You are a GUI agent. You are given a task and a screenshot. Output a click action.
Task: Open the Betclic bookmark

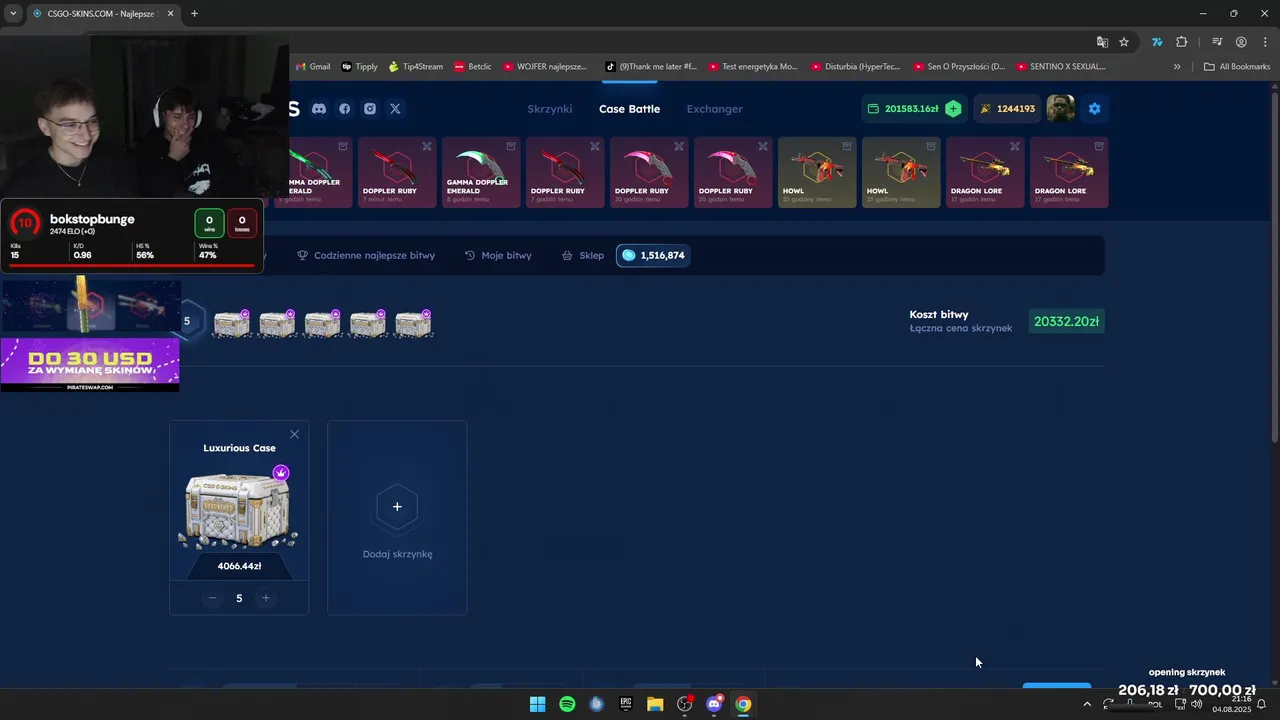[x=473, y=67]
